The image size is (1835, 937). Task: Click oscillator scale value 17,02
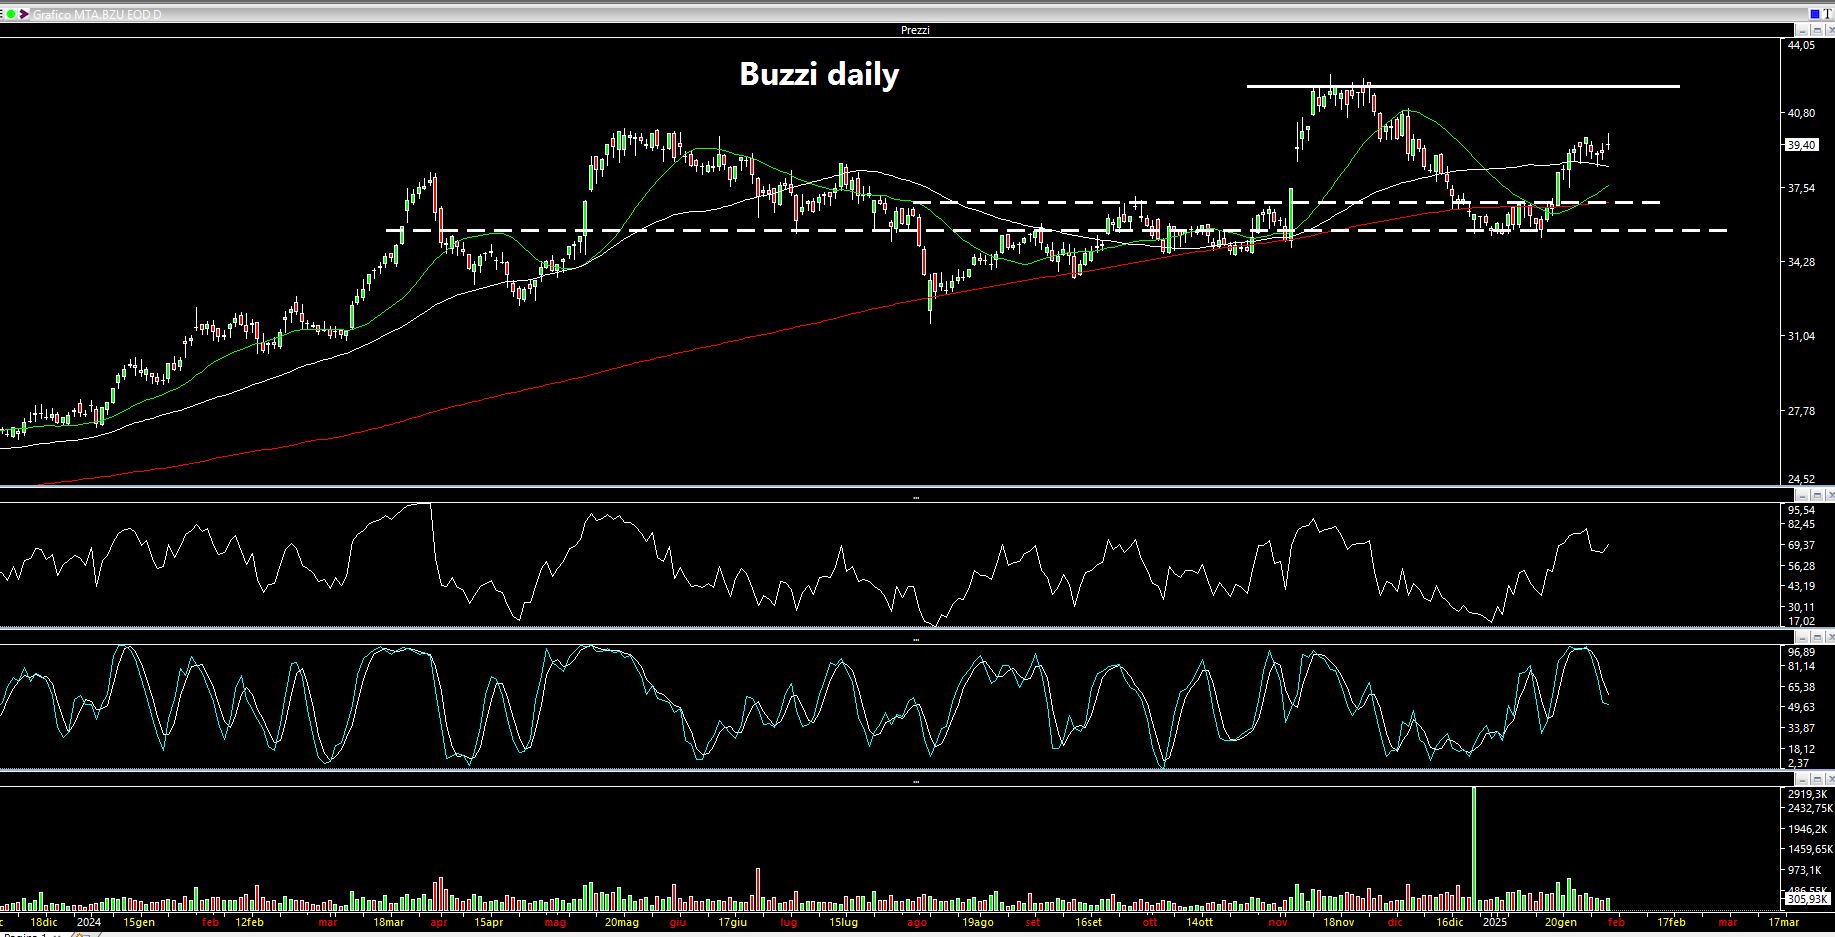(1801, 621)
